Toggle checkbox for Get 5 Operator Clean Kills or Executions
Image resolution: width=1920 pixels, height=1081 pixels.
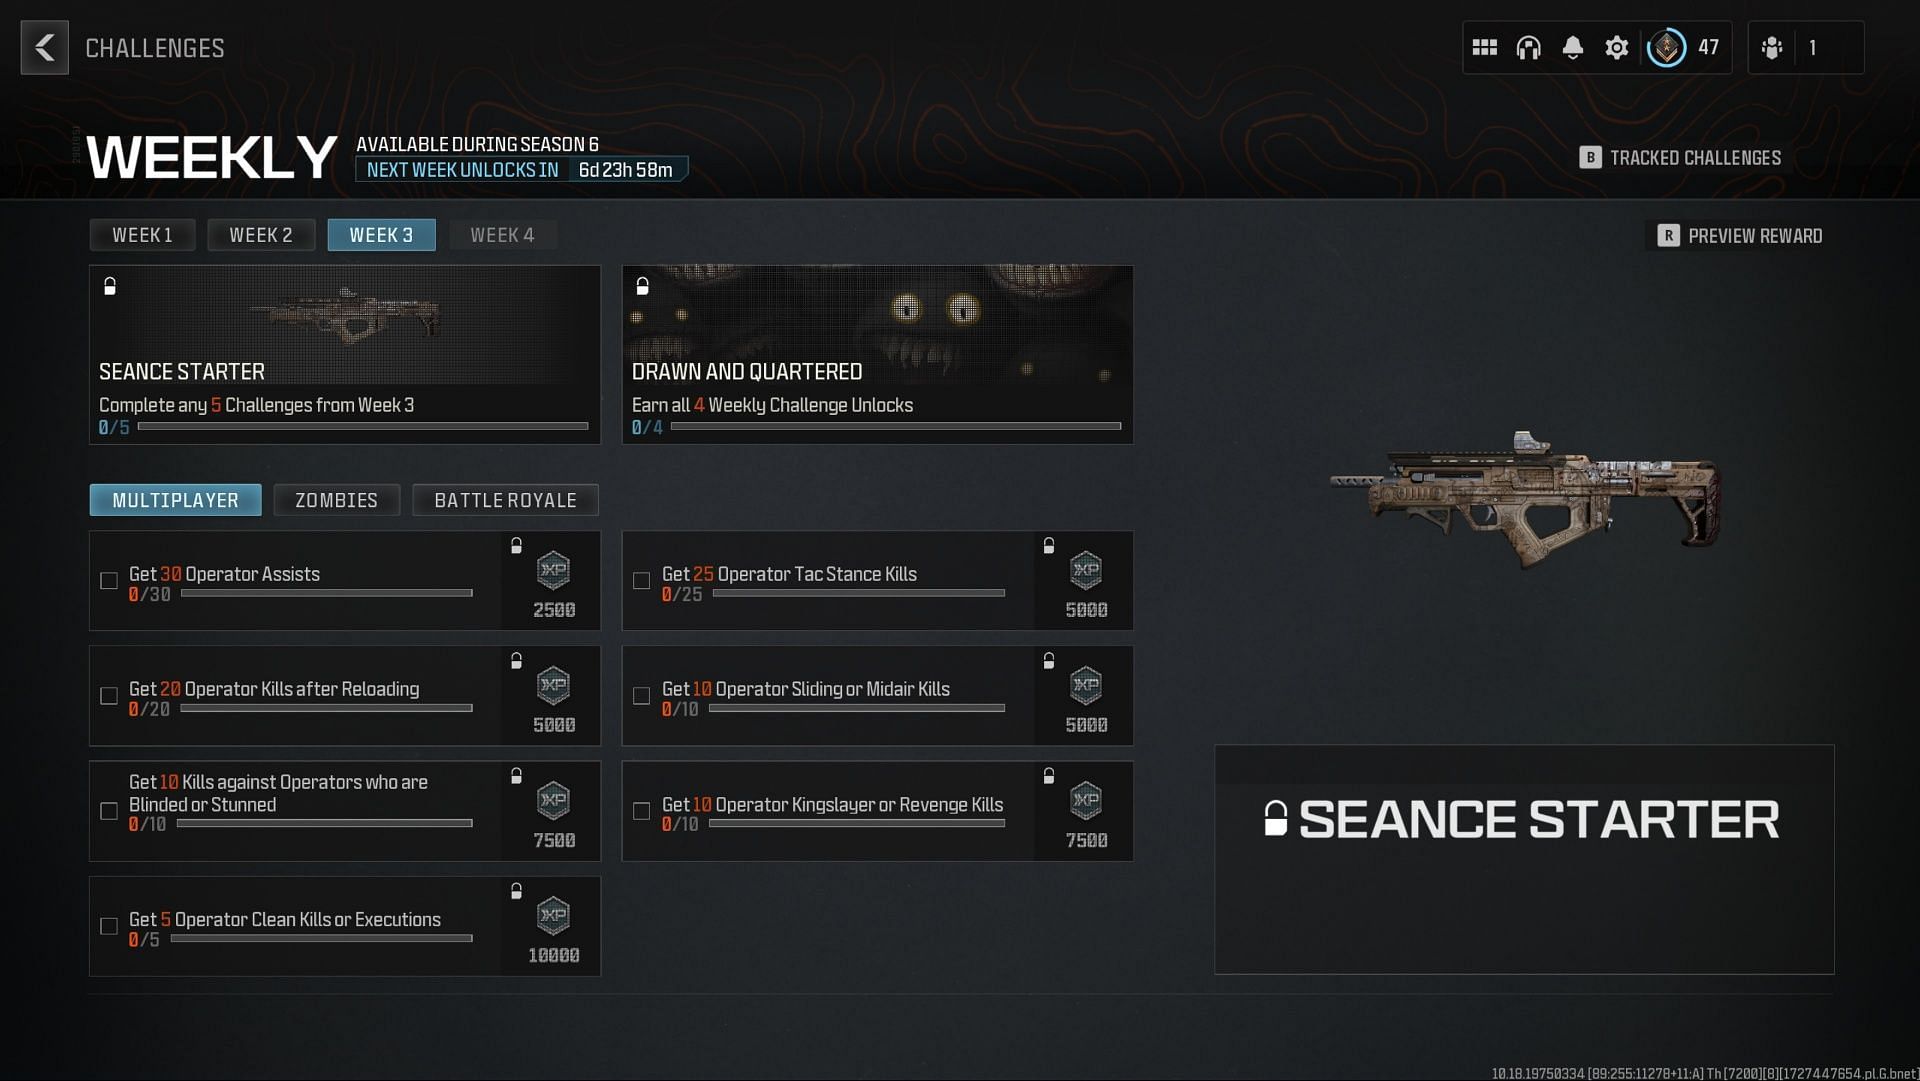(x=111, y=925)
